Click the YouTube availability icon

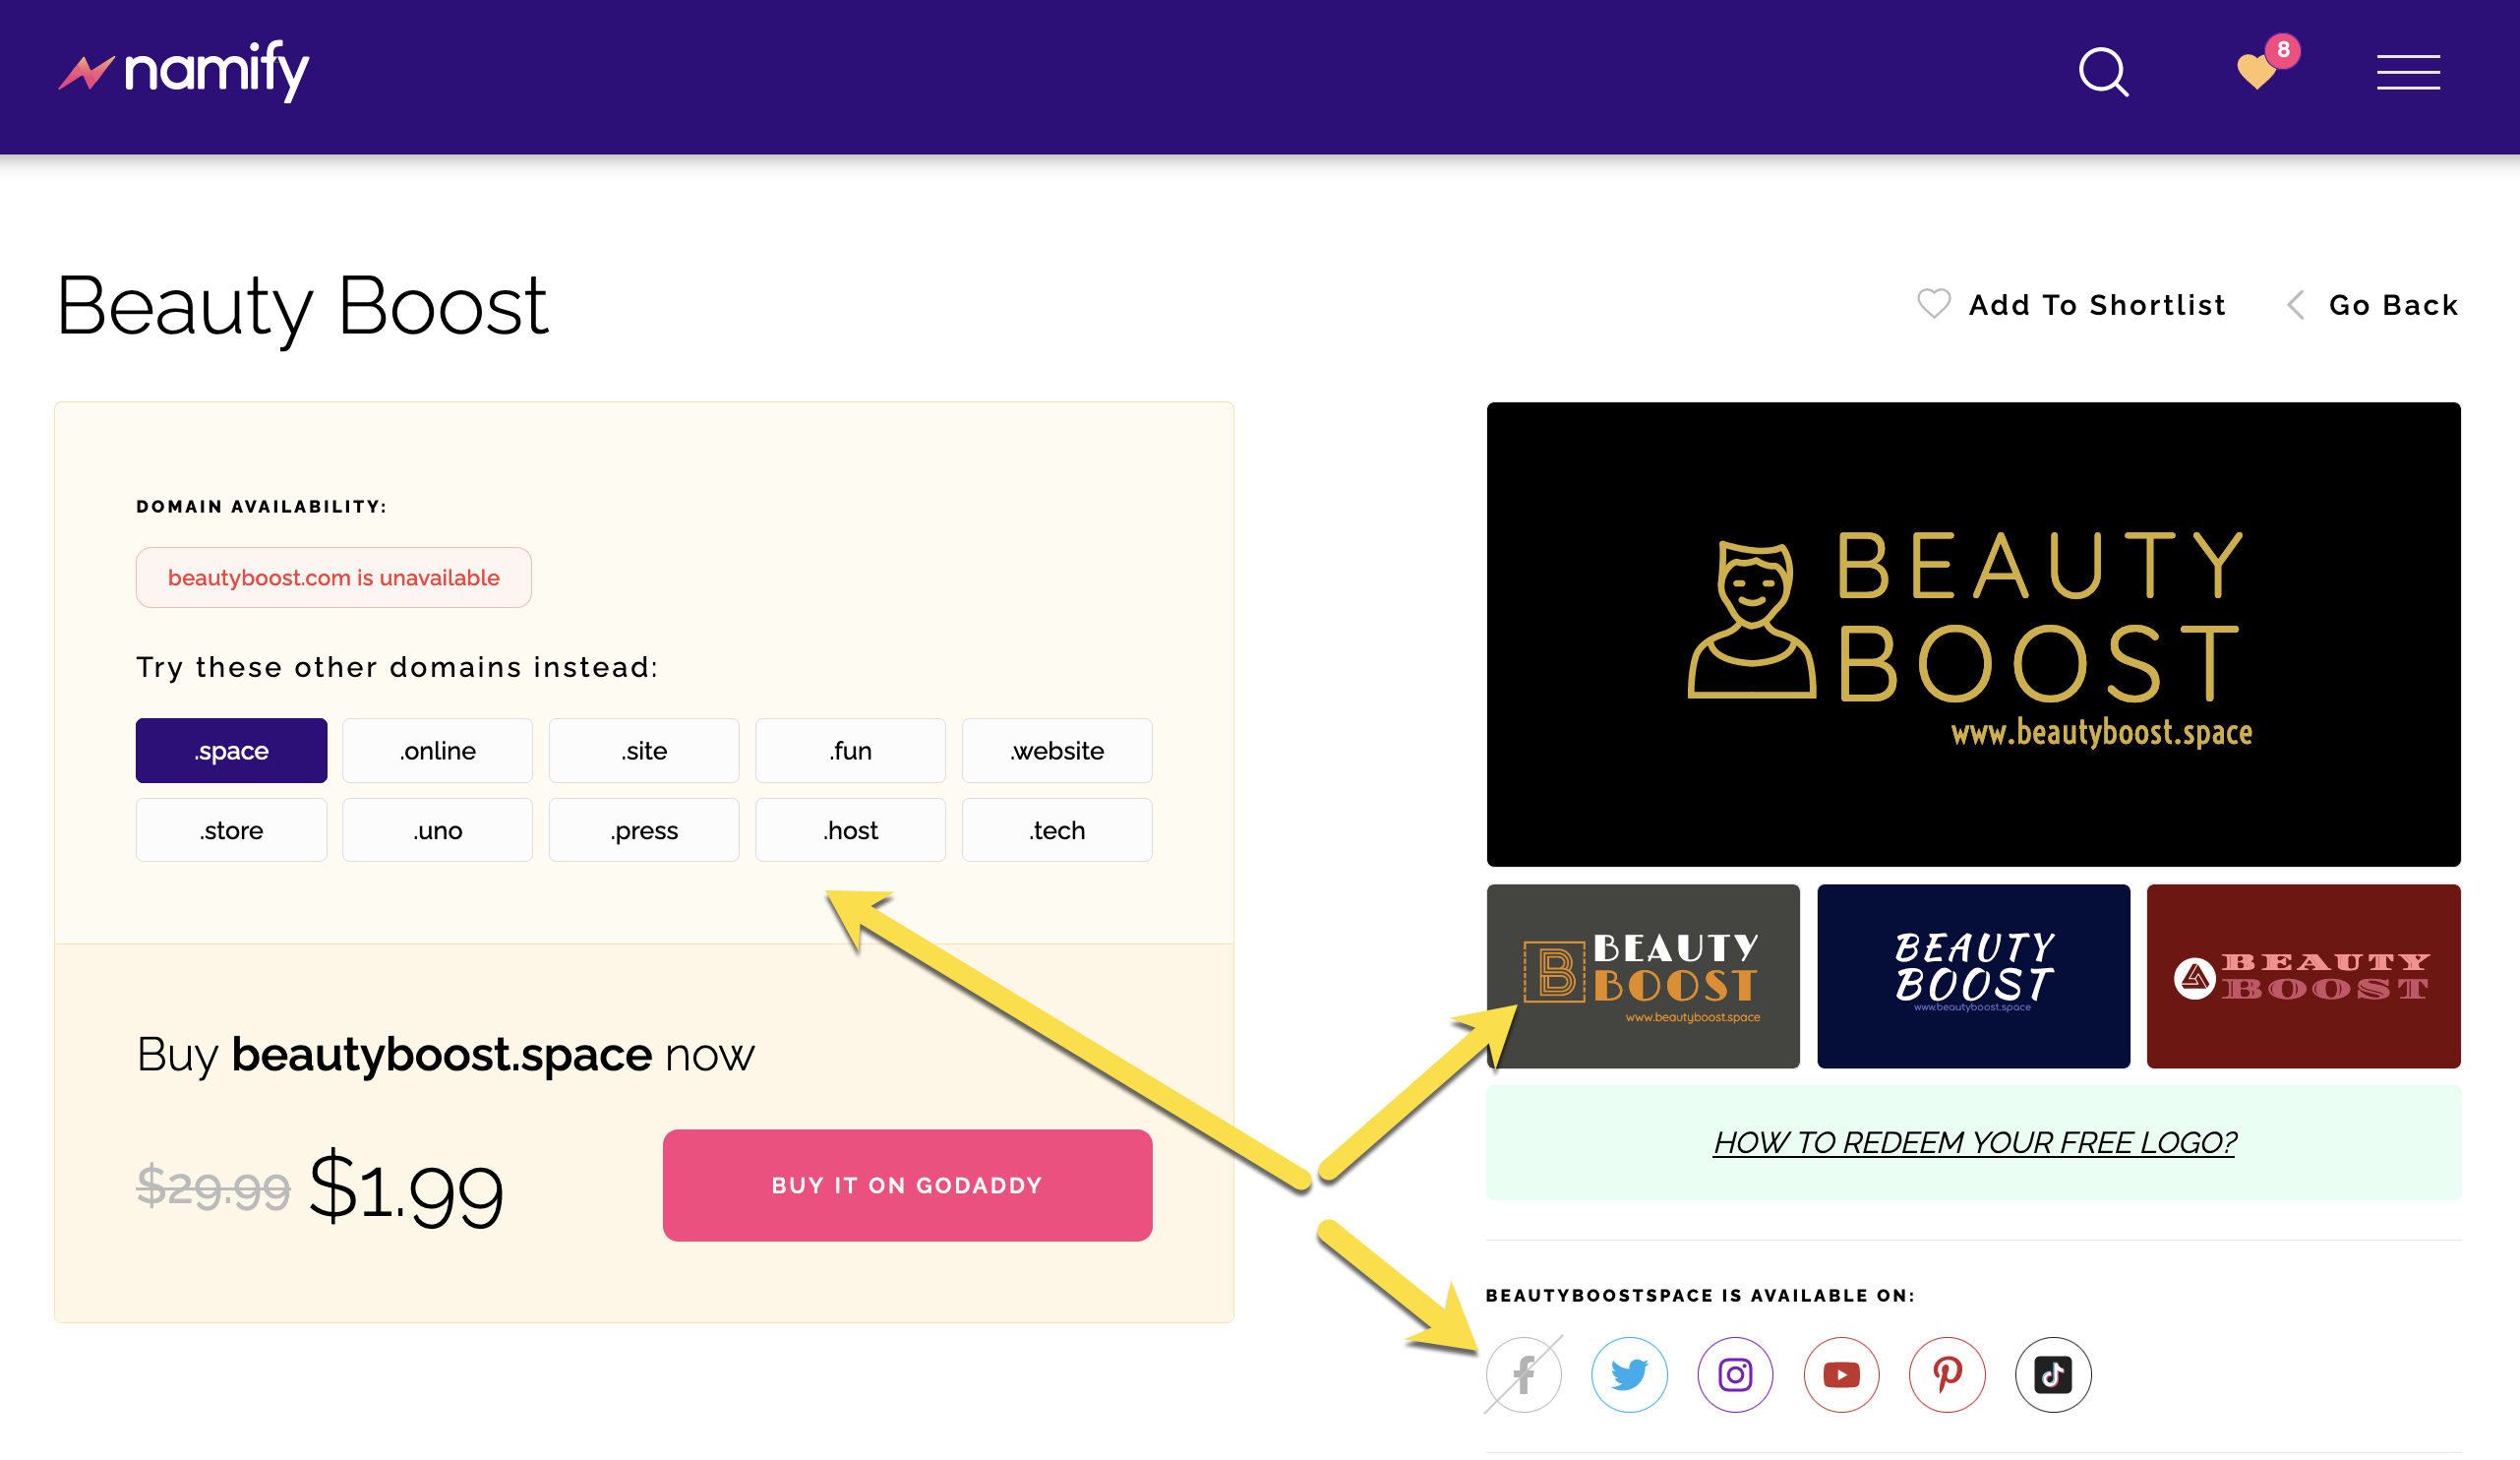pos(1841,1374)
